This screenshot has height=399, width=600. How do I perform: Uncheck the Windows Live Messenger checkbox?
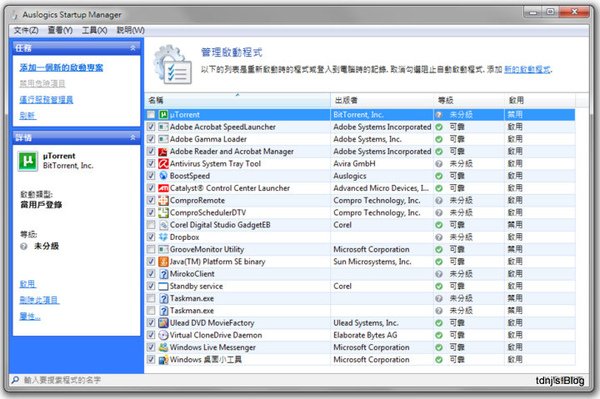point(151,347)
